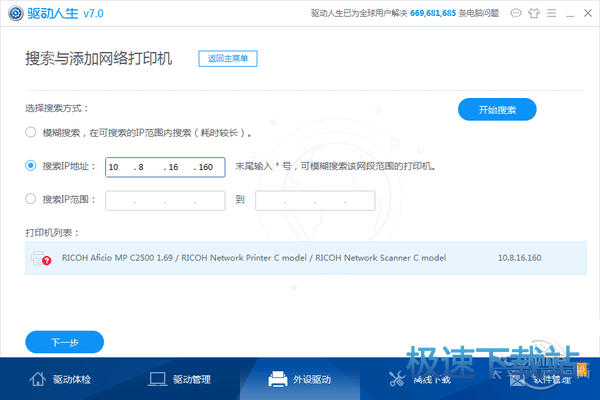
Task: Click the IP range end field after 到
Action: tap(315, 201)
